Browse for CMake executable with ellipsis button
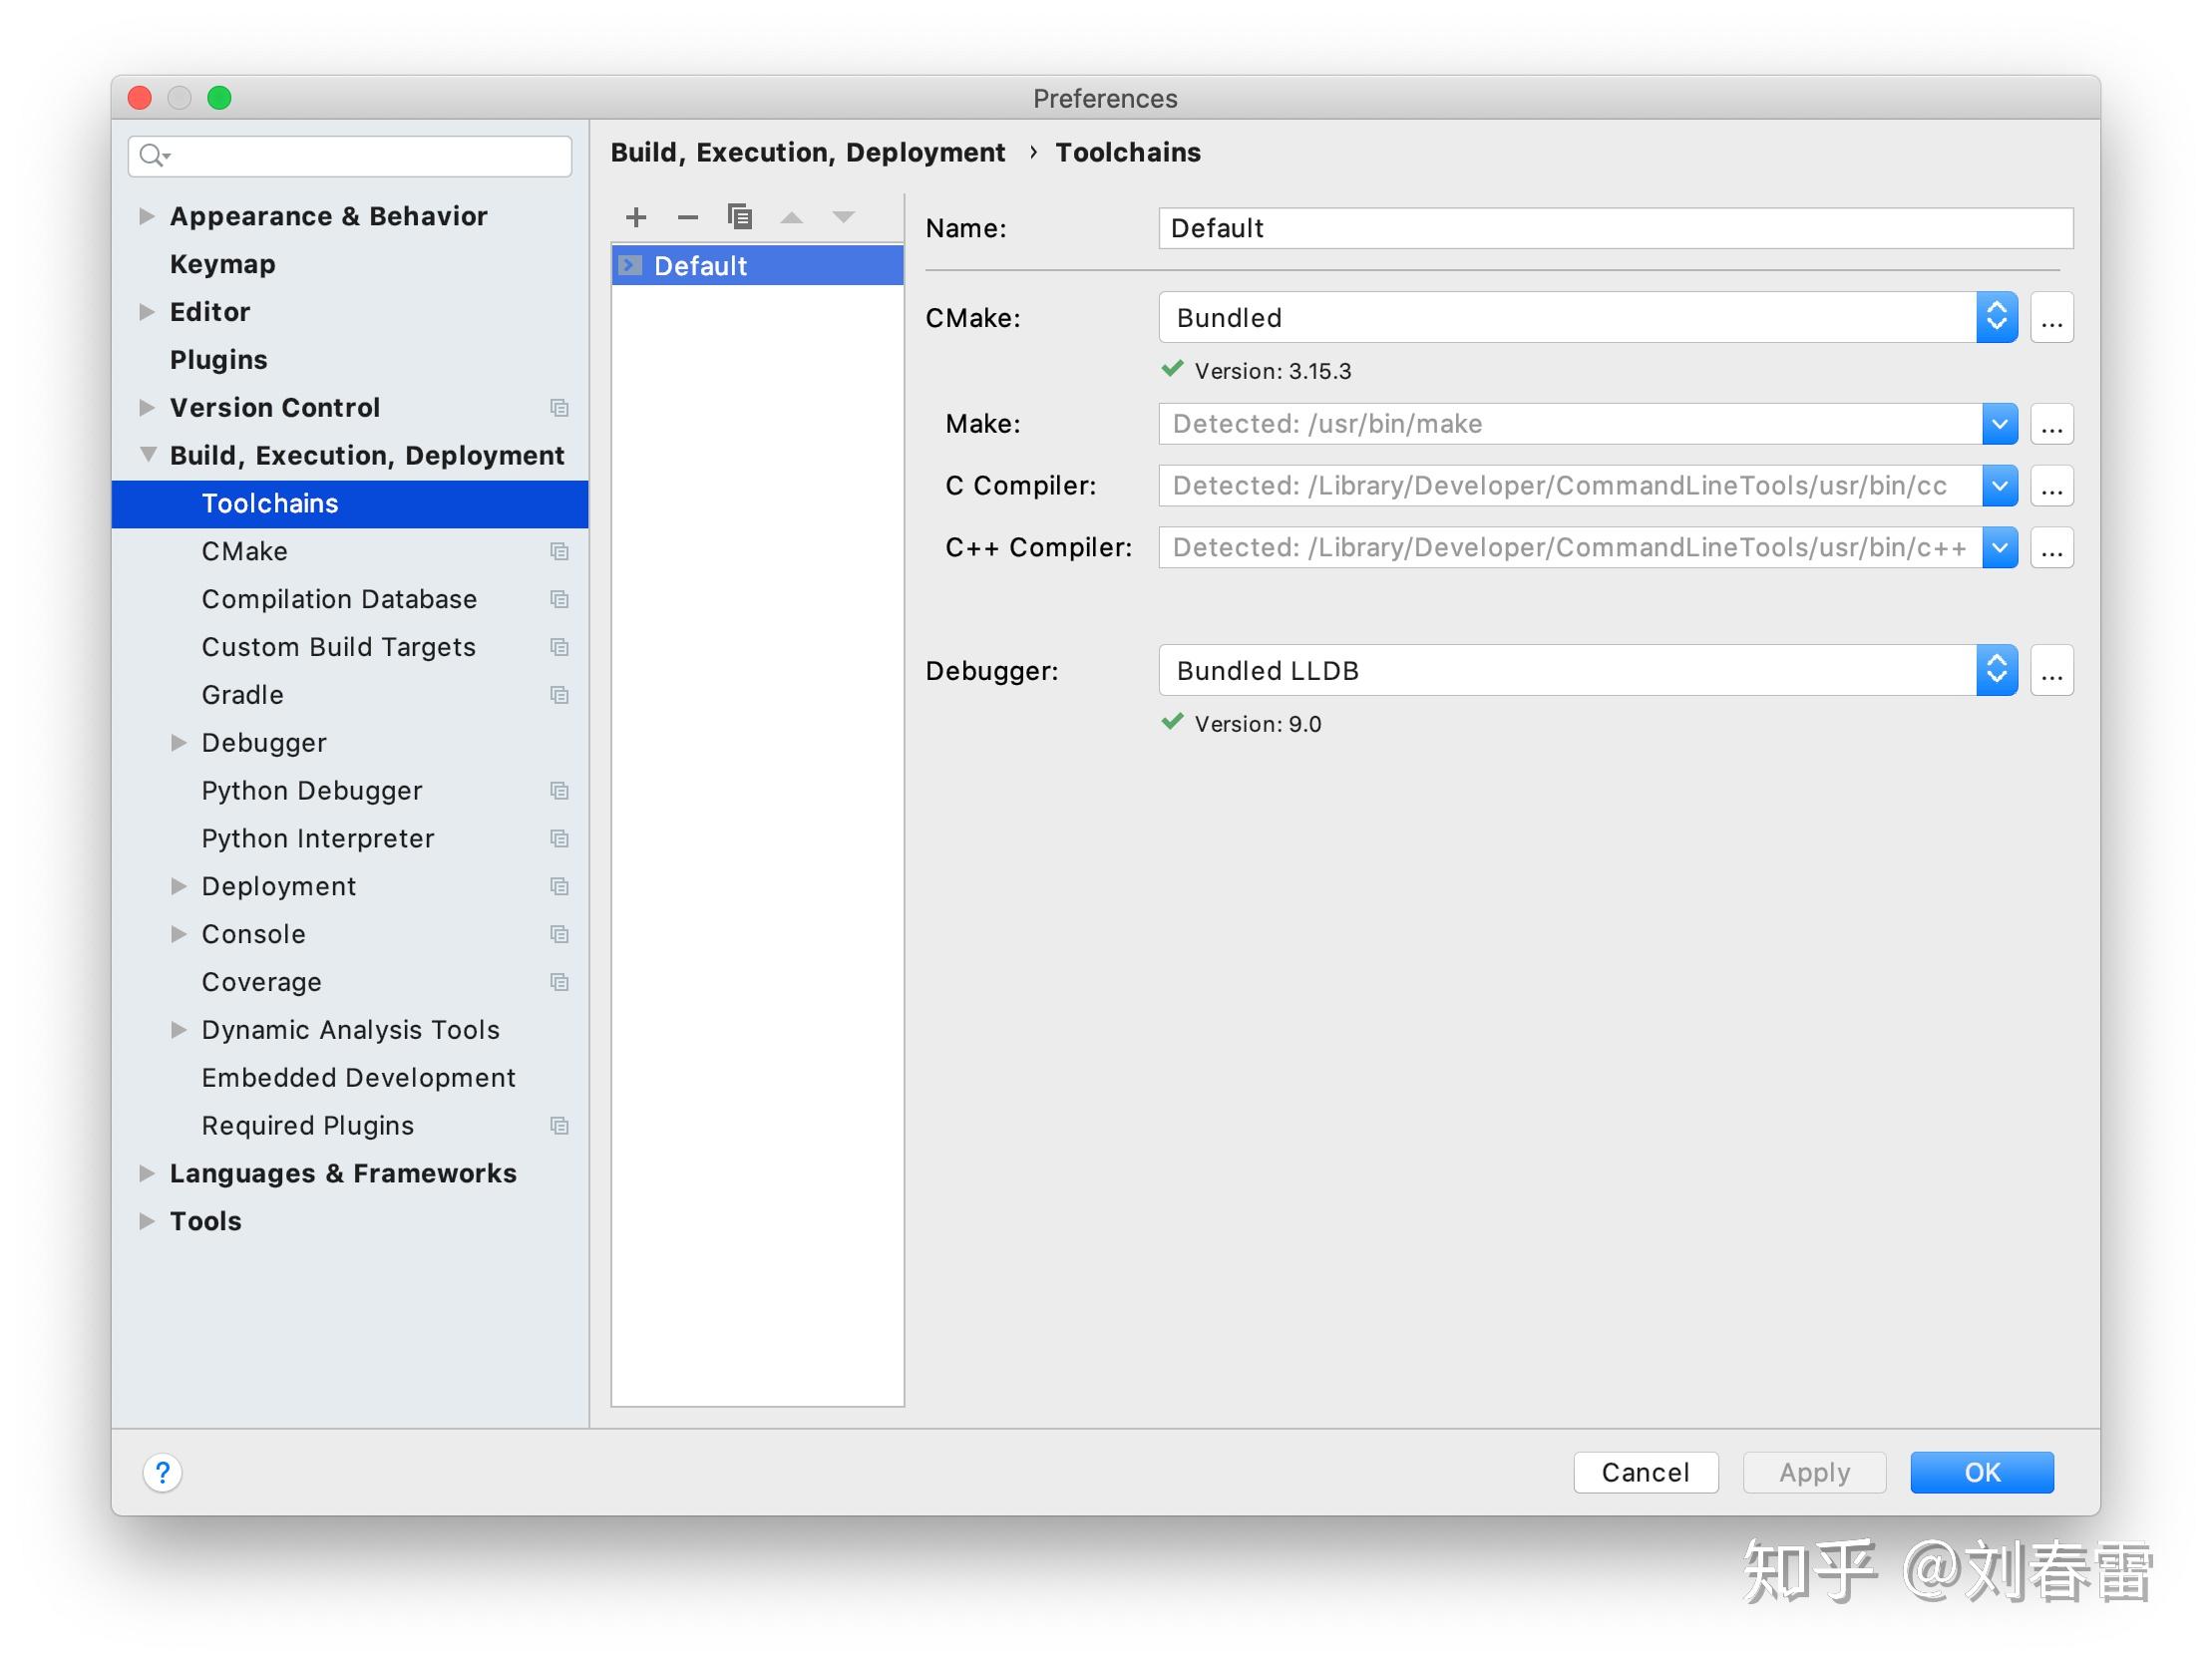Screen dimensions: 2212x1663 2052,318
